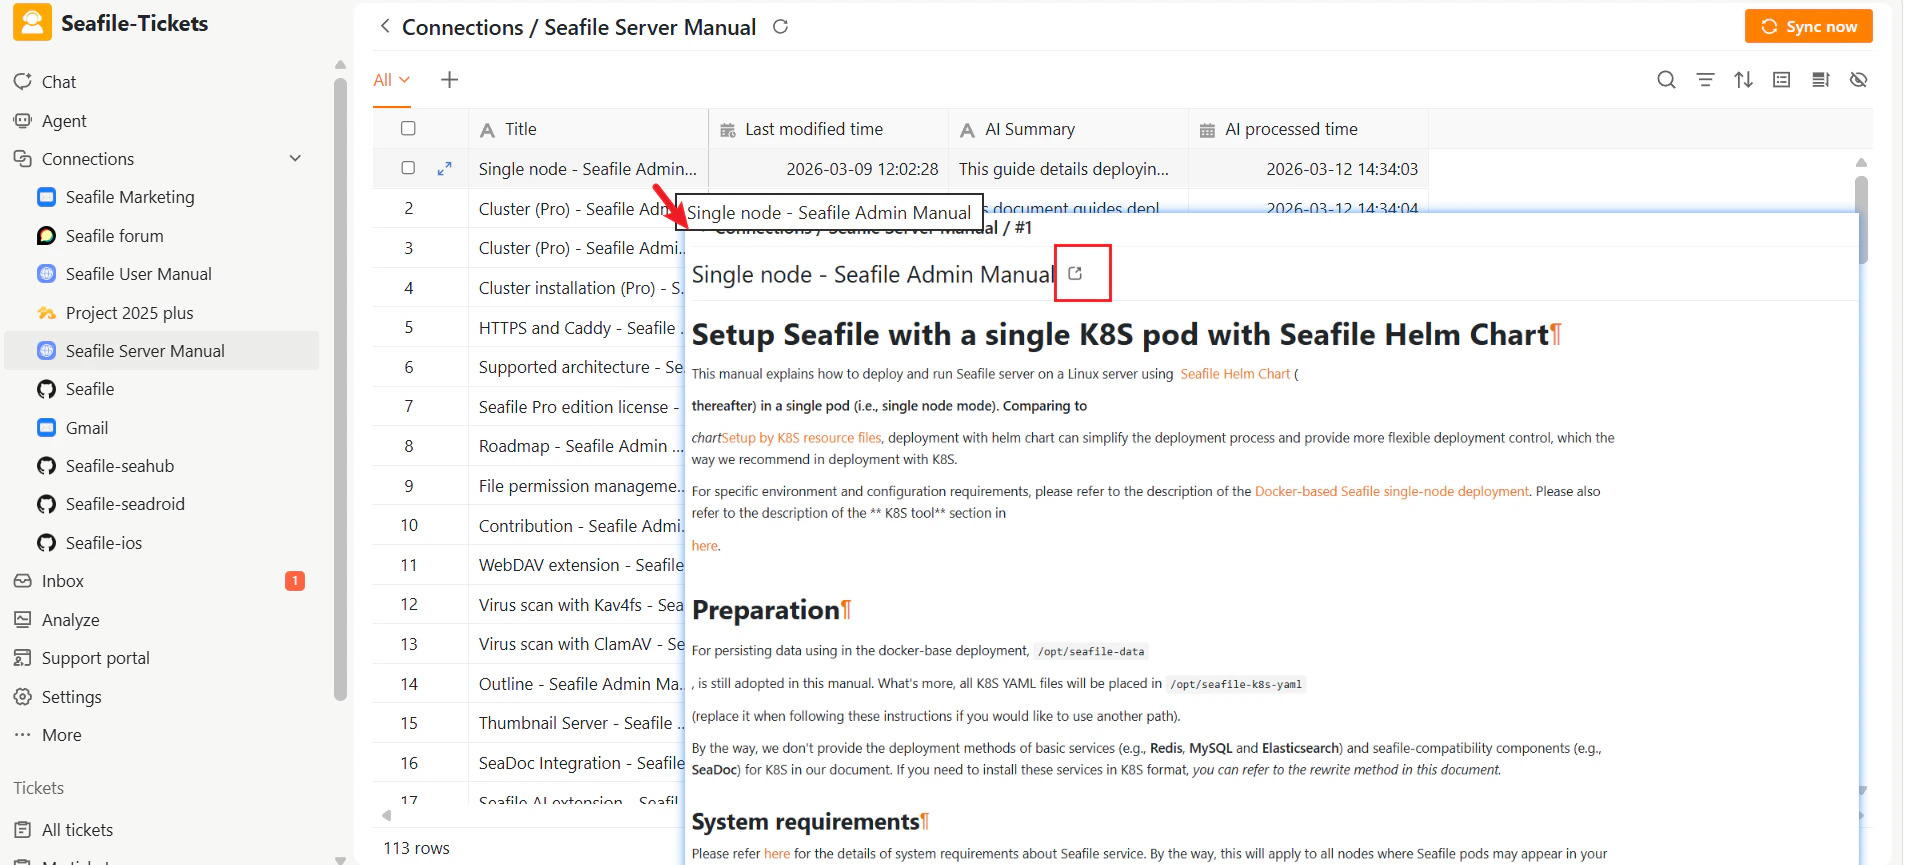Collapse the Connections chevron
The image size is (1908, 865).
point(295,159)
